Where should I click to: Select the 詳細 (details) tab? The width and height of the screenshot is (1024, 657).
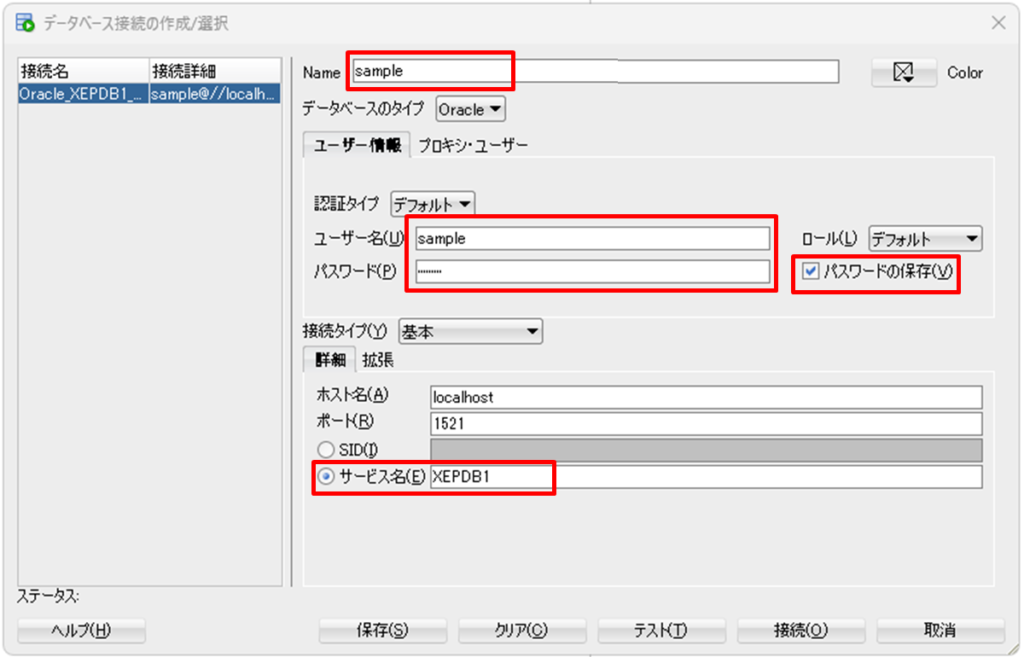330,360
